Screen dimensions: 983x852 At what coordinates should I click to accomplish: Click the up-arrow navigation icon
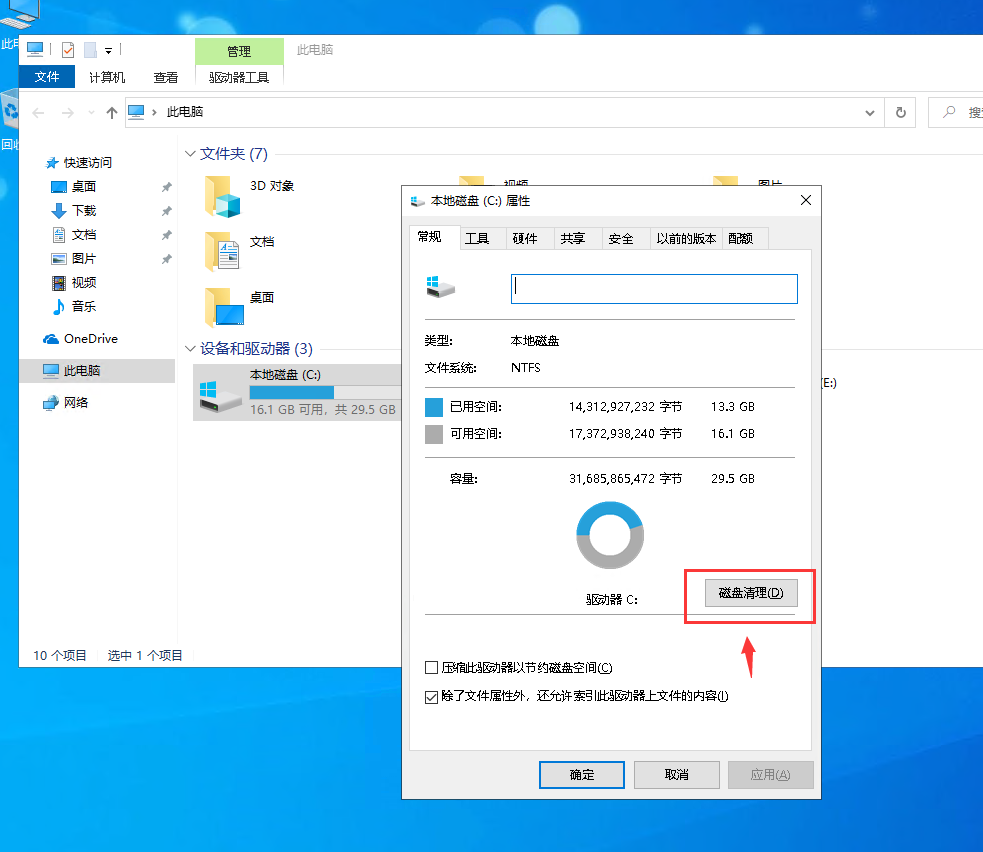pyautogui.click(x=112, y=113)
